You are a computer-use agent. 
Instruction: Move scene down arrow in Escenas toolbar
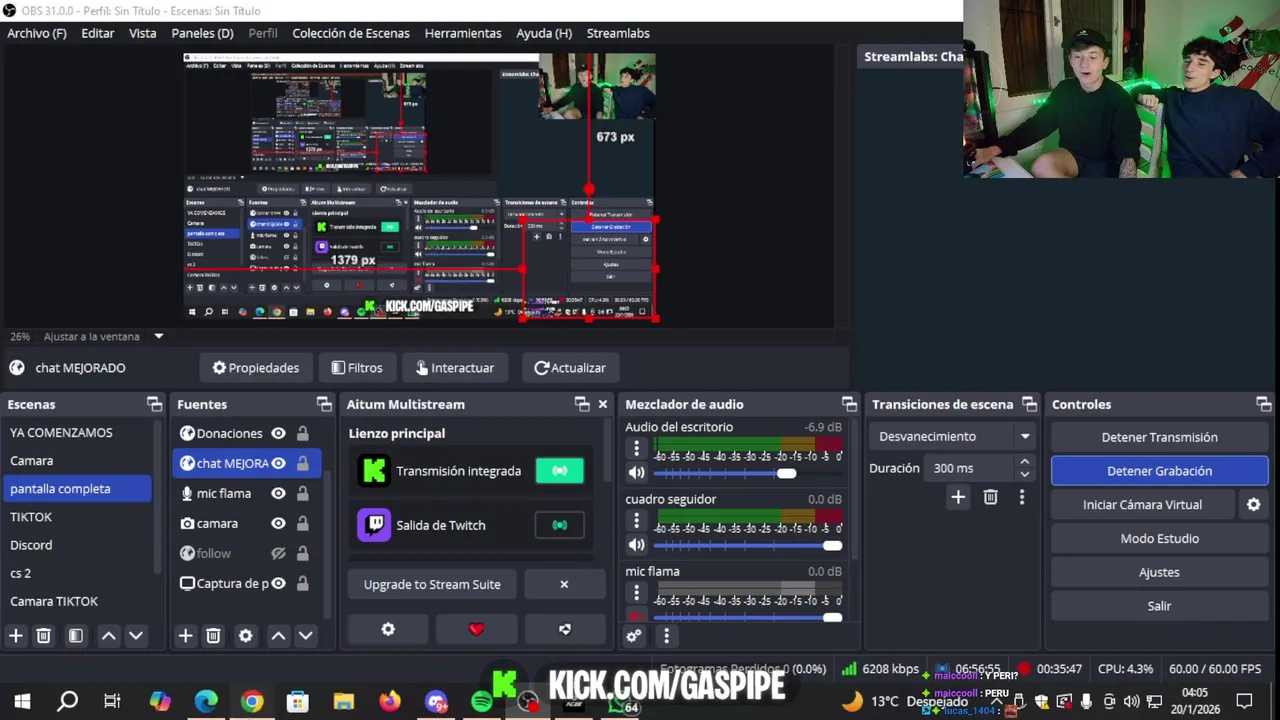(136, 636)
